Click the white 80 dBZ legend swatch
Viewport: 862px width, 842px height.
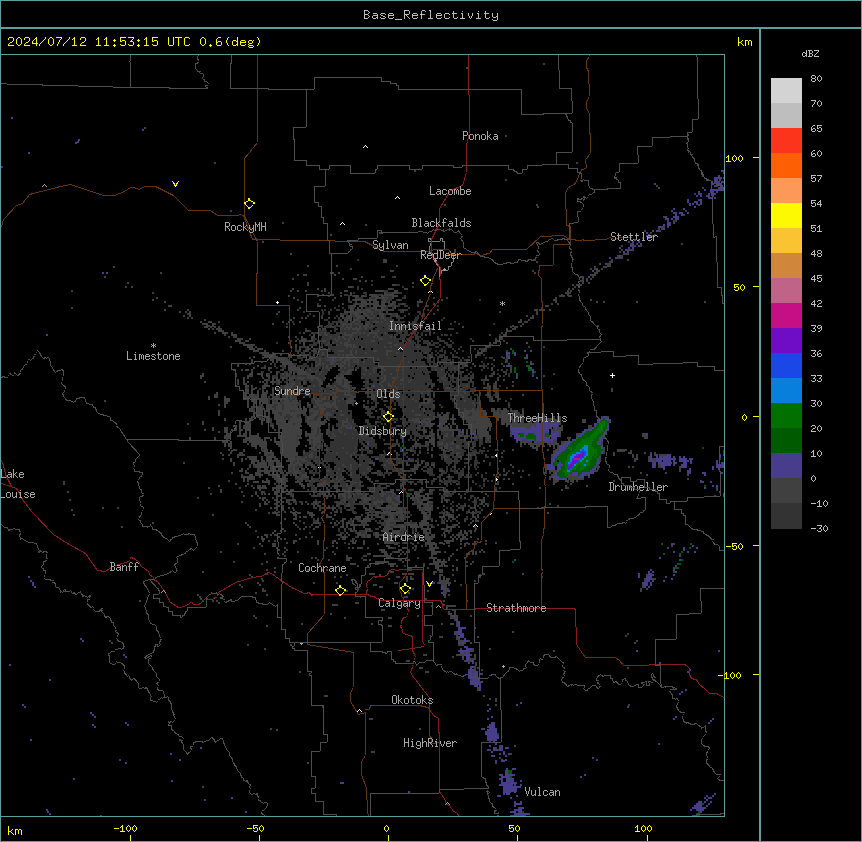pos(786,90)
